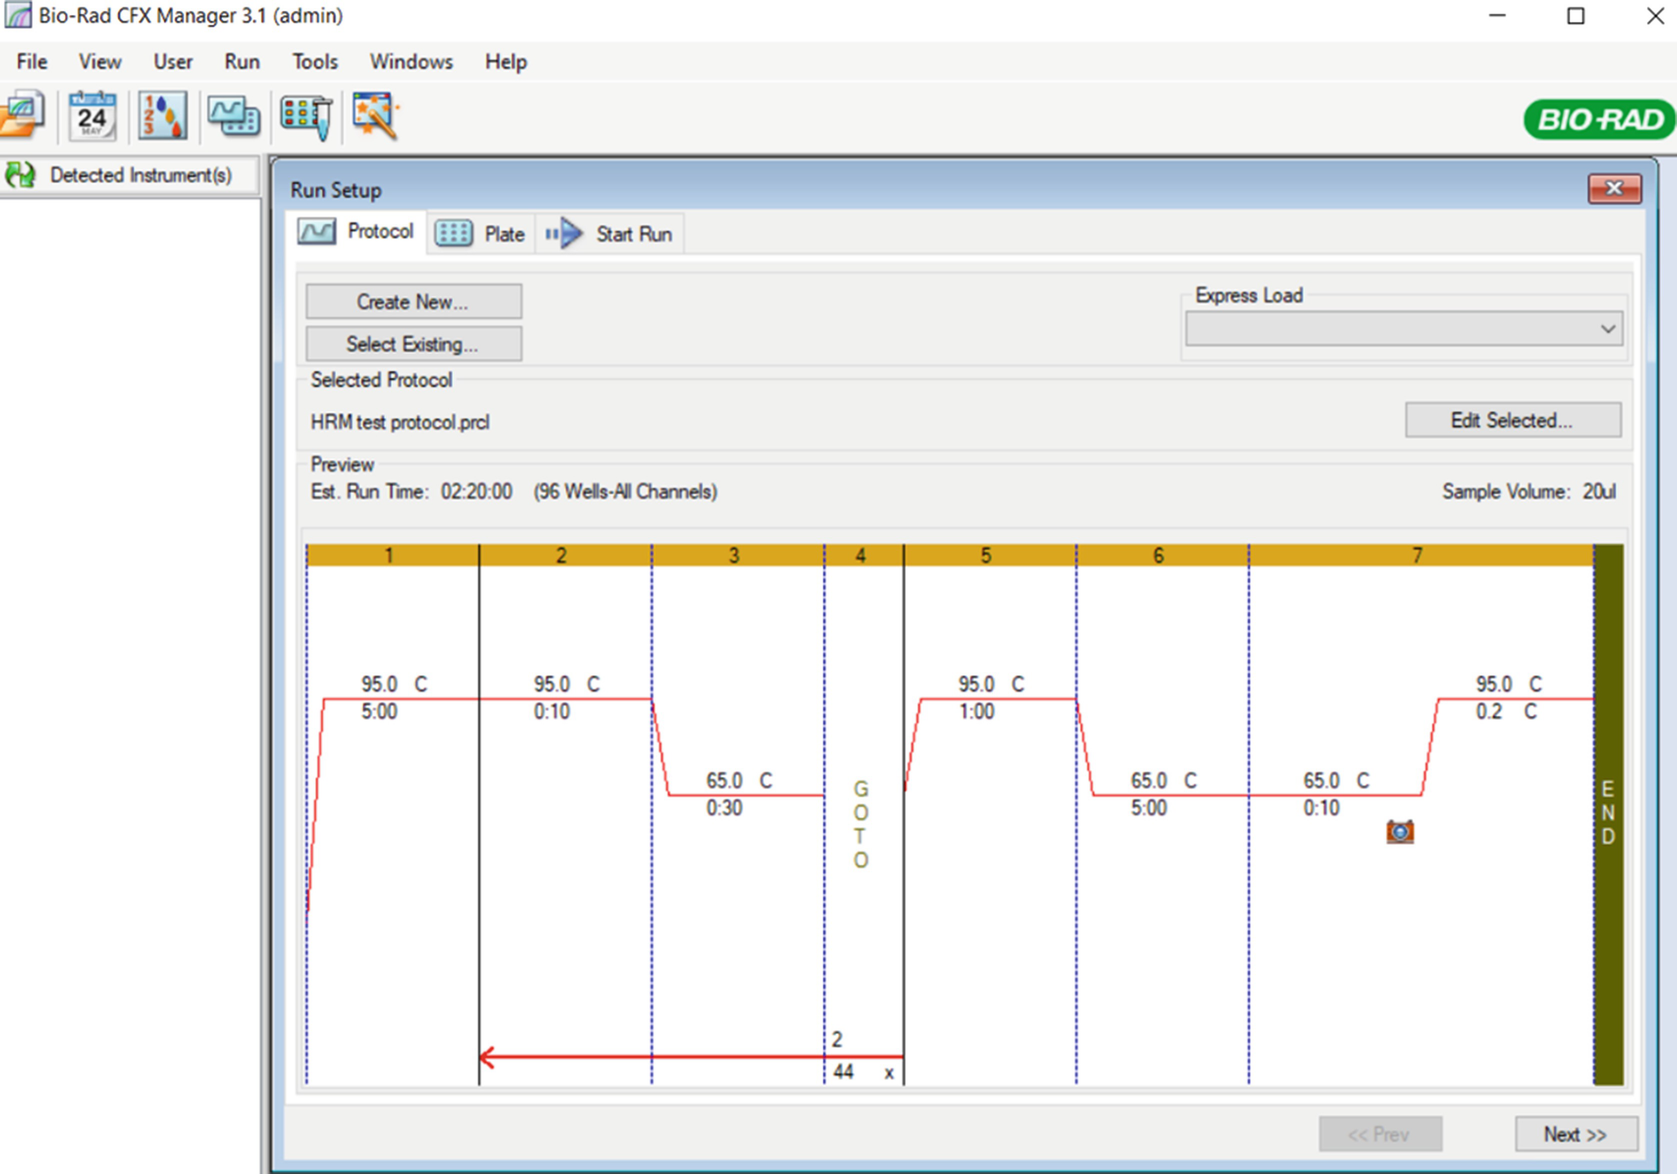
Task: Open the scheduler calendar toolbar icon
Action: click(x=92, y=115)
